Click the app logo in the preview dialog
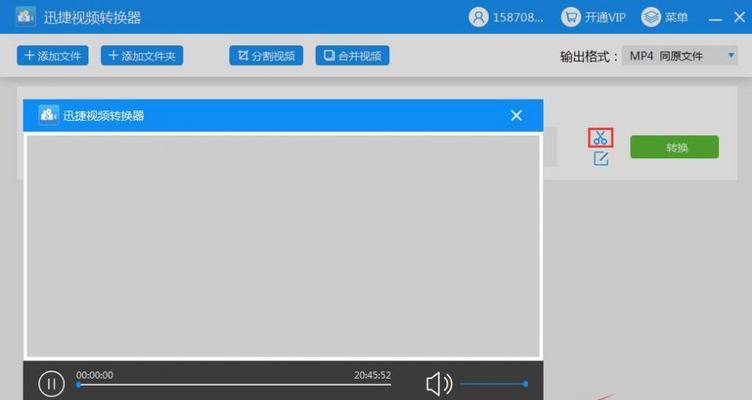This screenshot has width=752, height=400. coord(48,115)
